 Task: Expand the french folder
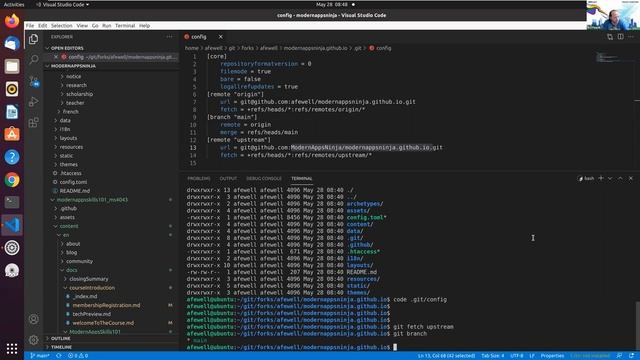pos(70,111)
